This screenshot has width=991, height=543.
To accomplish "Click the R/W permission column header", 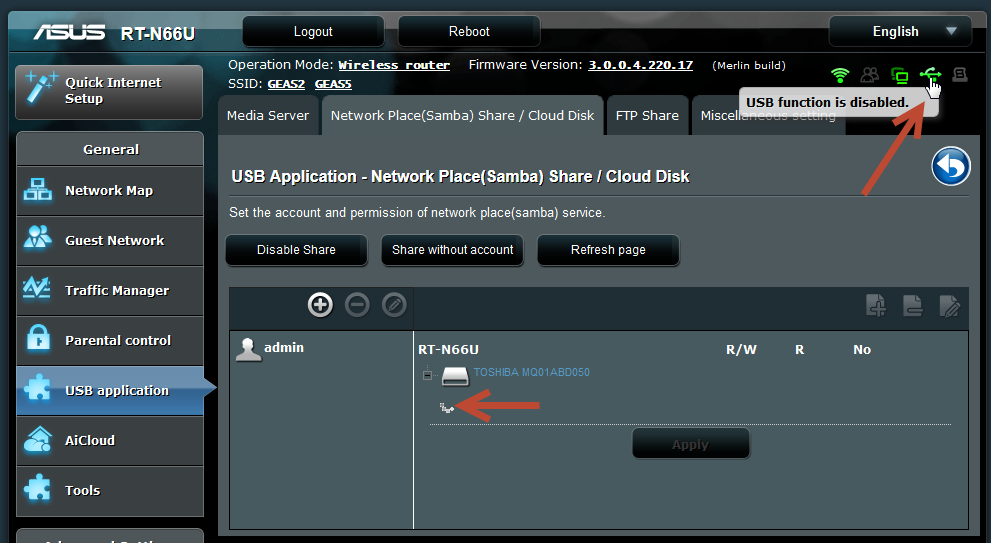I will [x=741, y=350].
